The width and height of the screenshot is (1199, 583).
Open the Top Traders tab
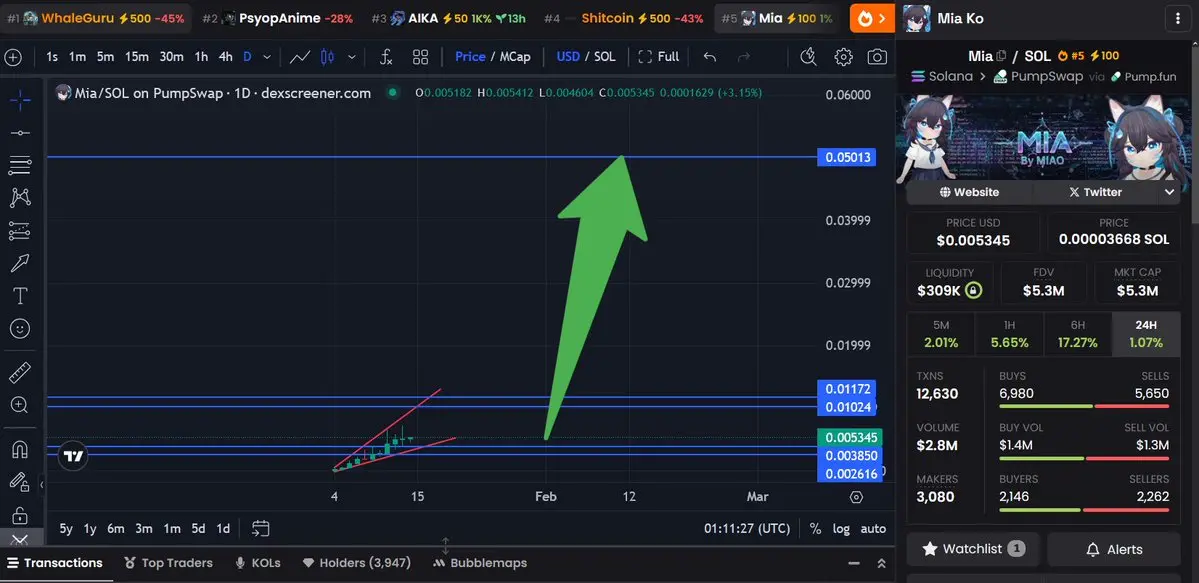coord(168,563)
